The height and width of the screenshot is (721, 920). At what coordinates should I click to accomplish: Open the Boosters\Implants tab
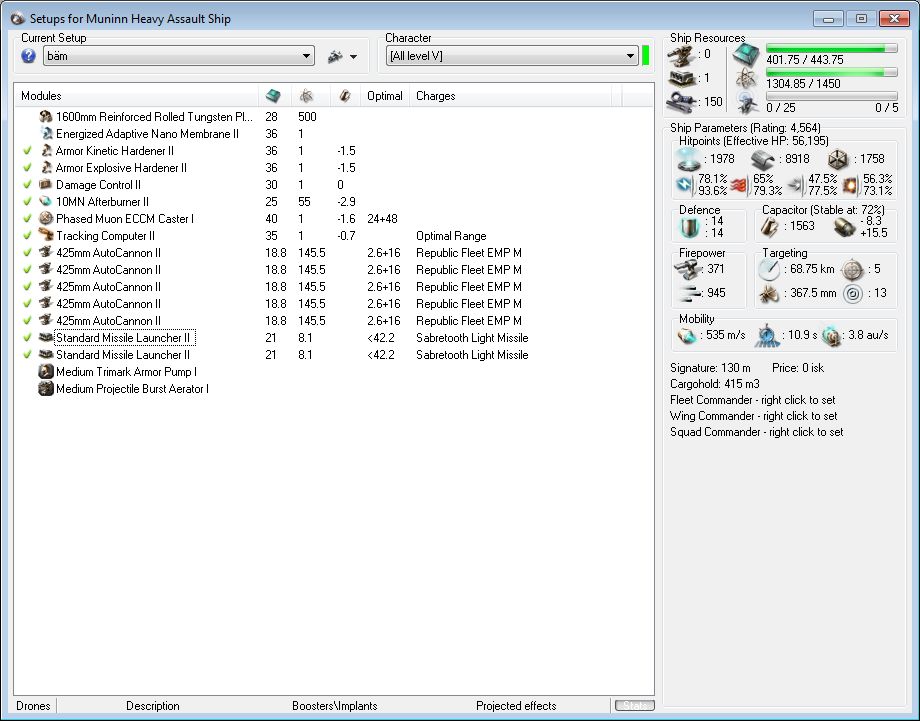pyautogui.click(x=334, y=706)
